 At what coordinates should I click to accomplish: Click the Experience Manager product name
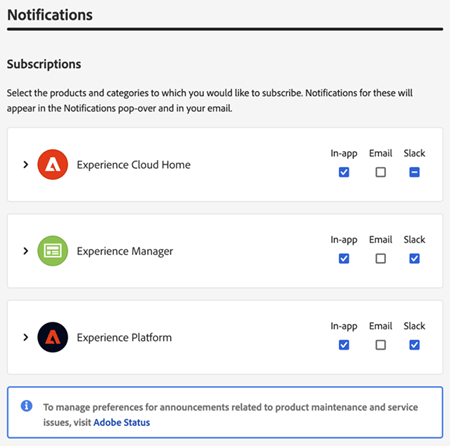pos(125,251)
